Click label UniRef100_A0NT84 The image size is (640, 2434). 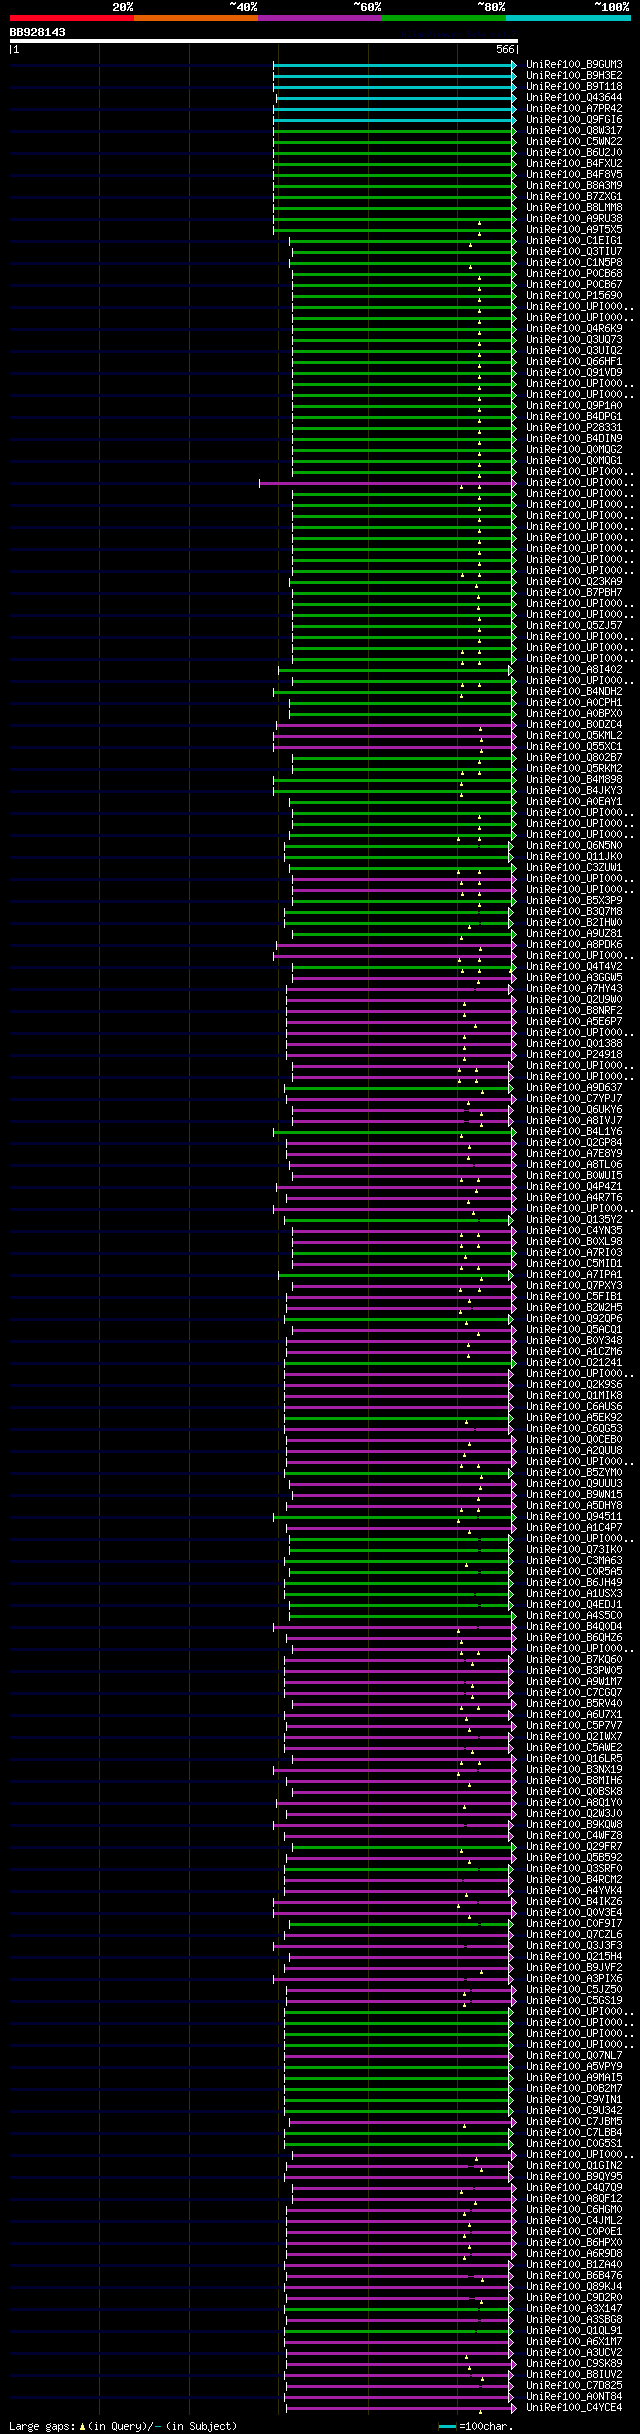[574, 2397]
